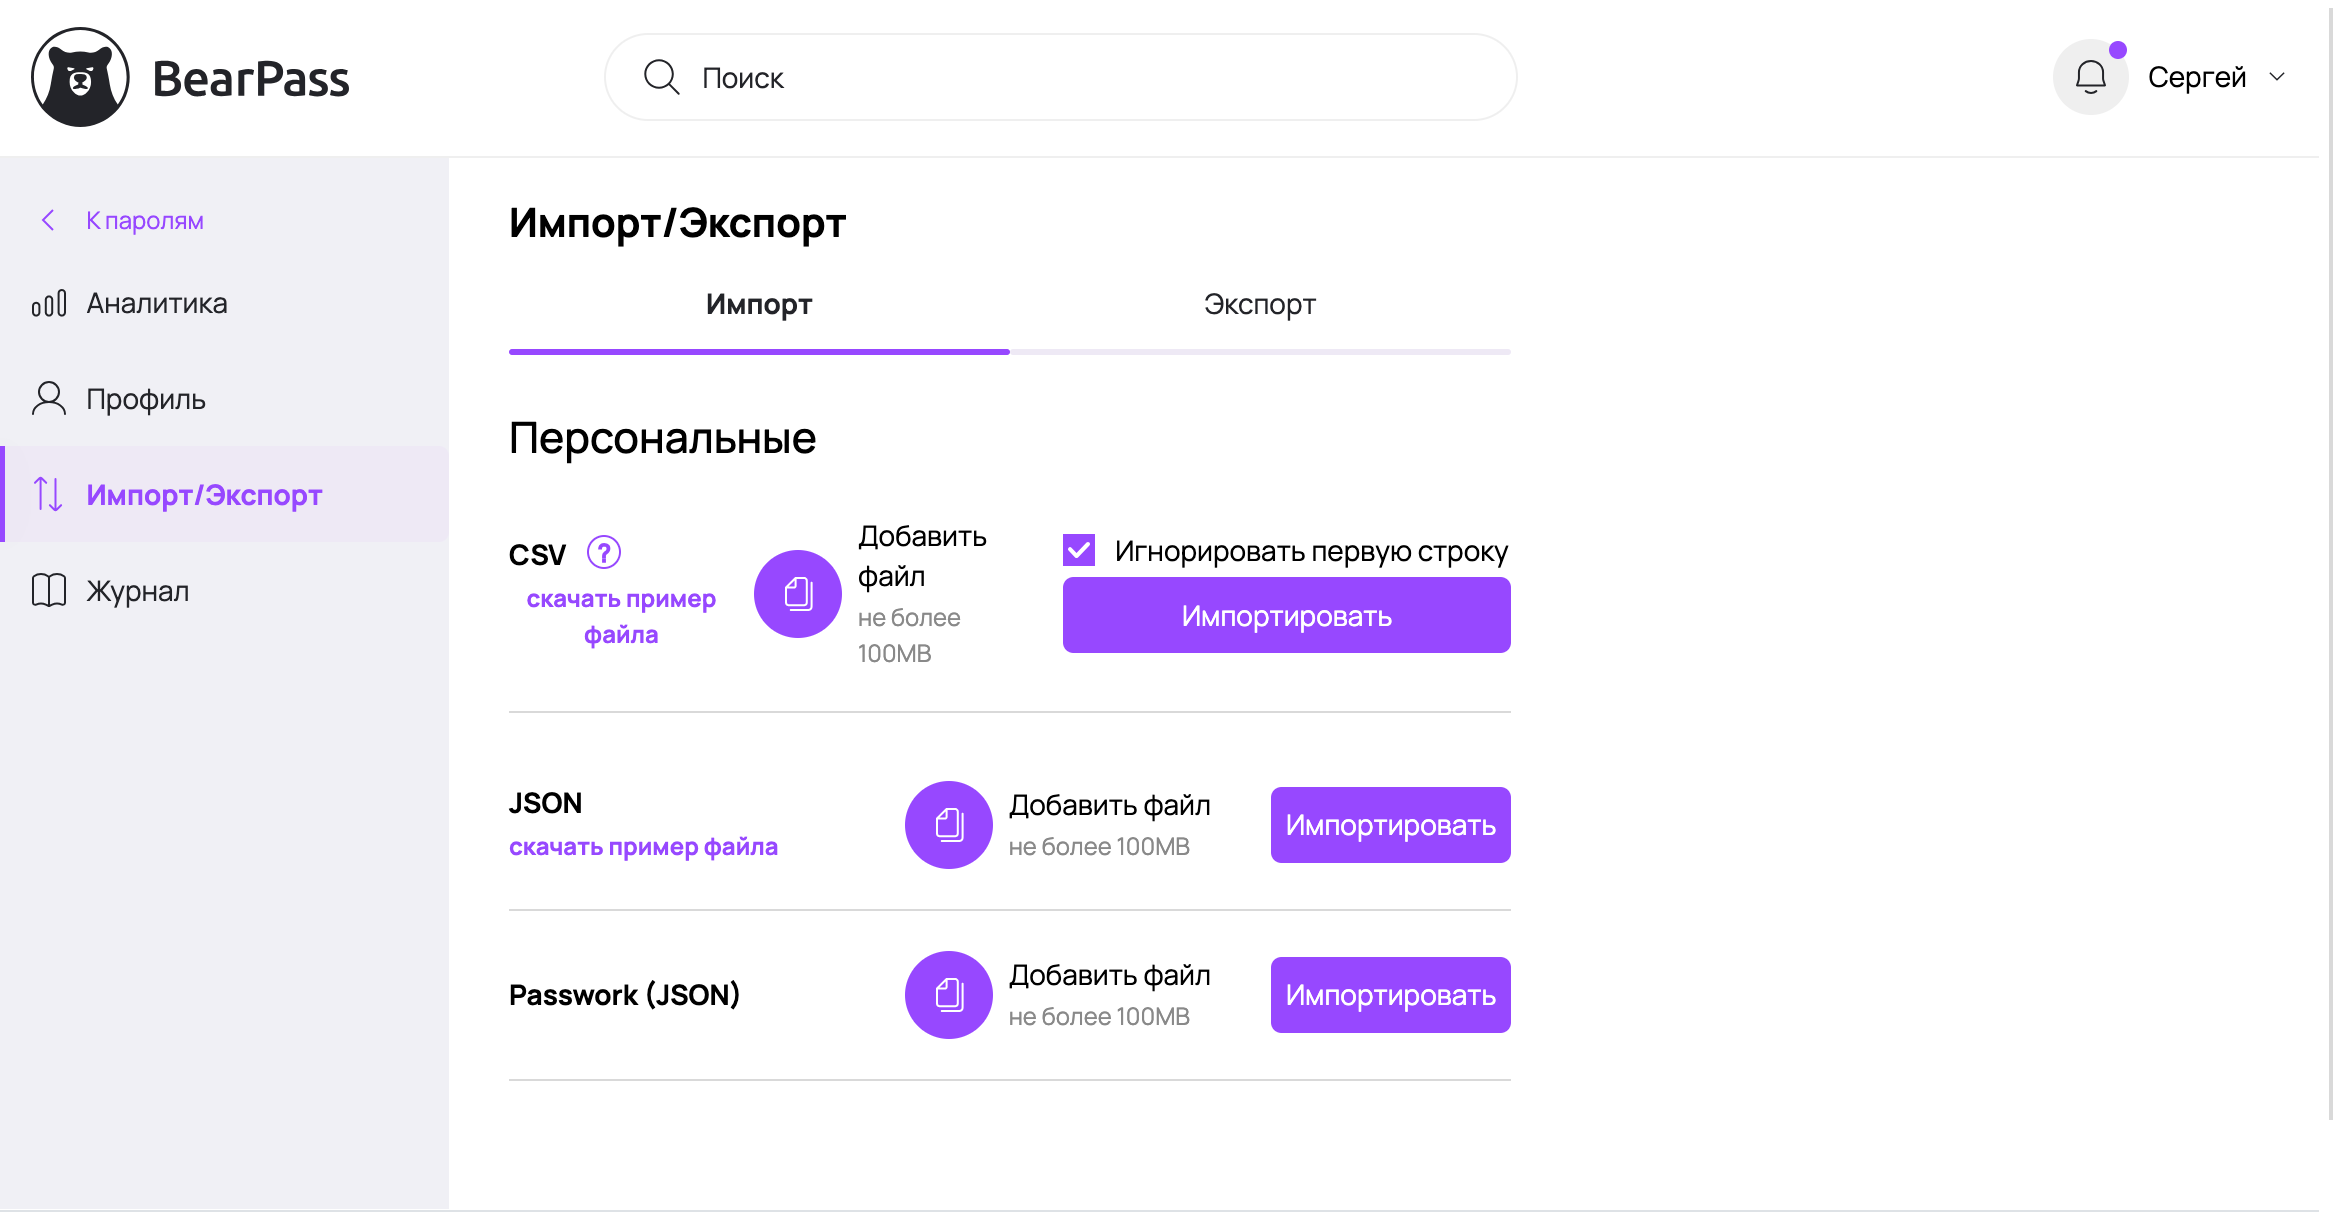Open Журнал via the book icon
This screenshot has width=2333, height=1221.
pyautogui.click(x=49, y=591)
